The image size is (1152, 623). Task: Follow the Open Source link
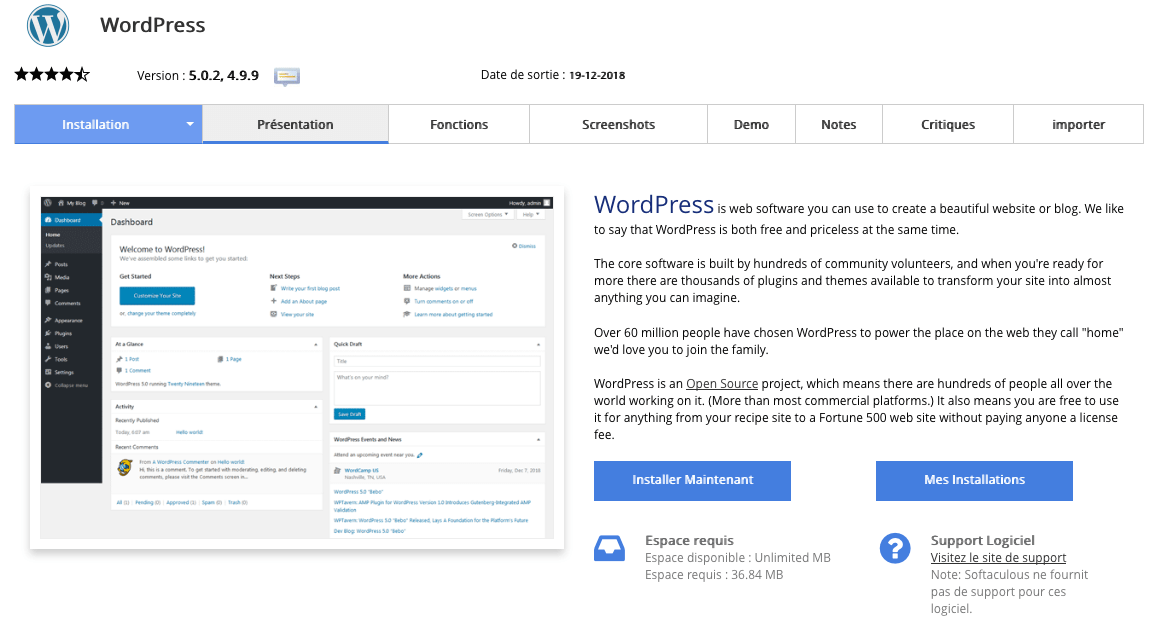coord(722,383)
